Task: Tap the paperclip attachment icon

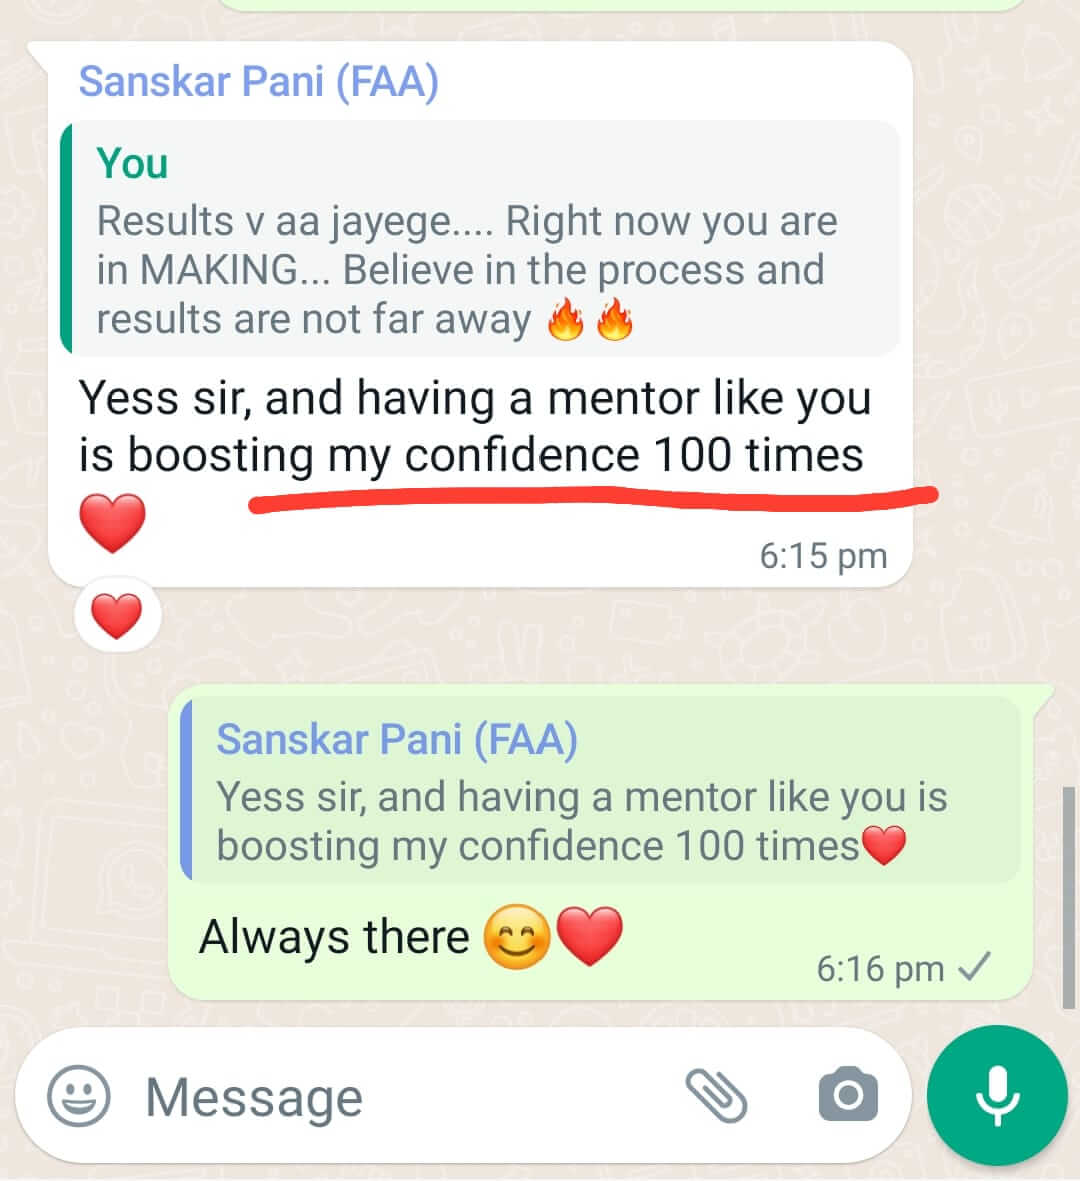Action: 716,1096
